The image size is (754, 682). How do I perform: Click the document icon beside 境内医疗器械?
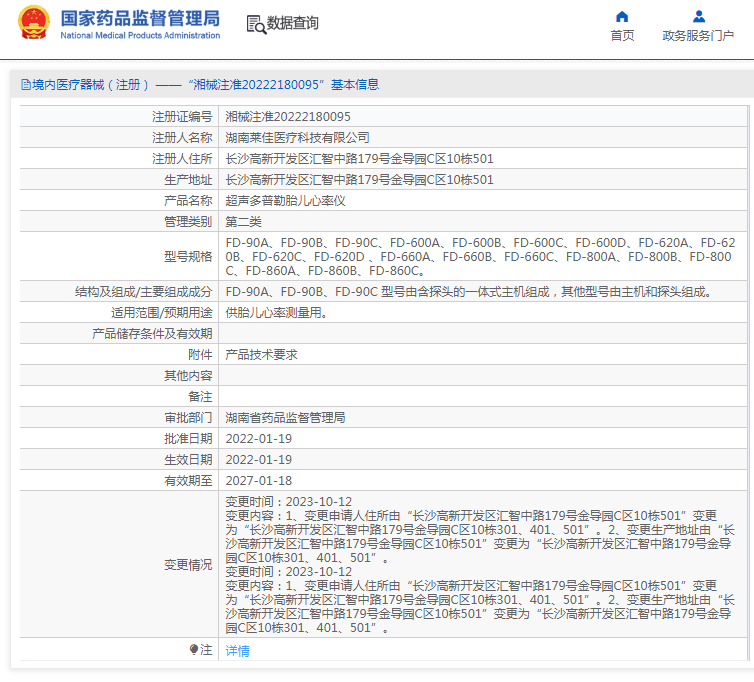click(x=25, y=85)
